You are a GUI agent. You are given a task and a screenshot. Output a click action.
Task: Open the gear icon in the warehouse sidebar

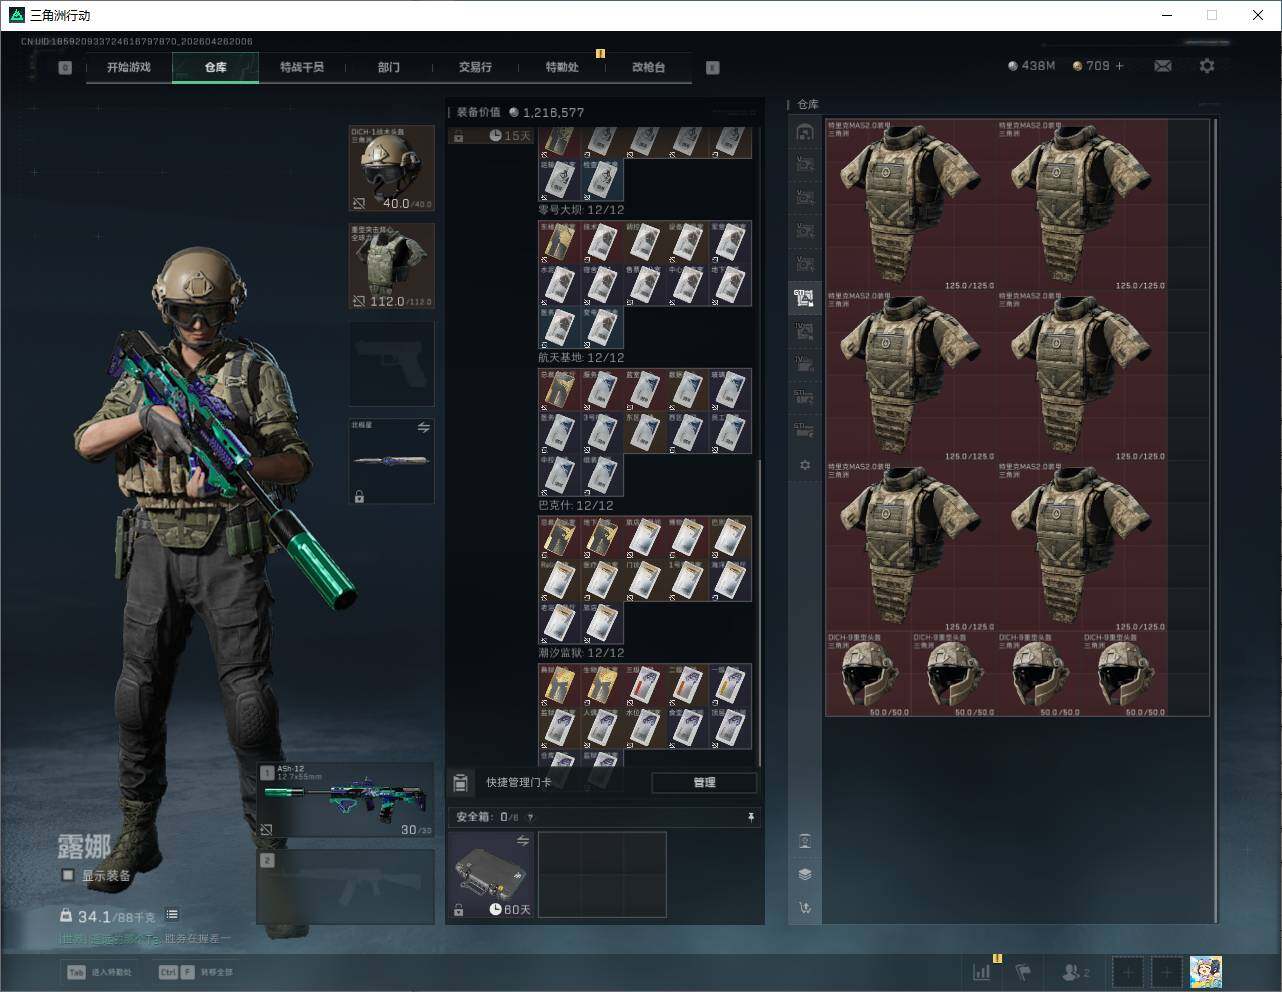tap(805, 465)
